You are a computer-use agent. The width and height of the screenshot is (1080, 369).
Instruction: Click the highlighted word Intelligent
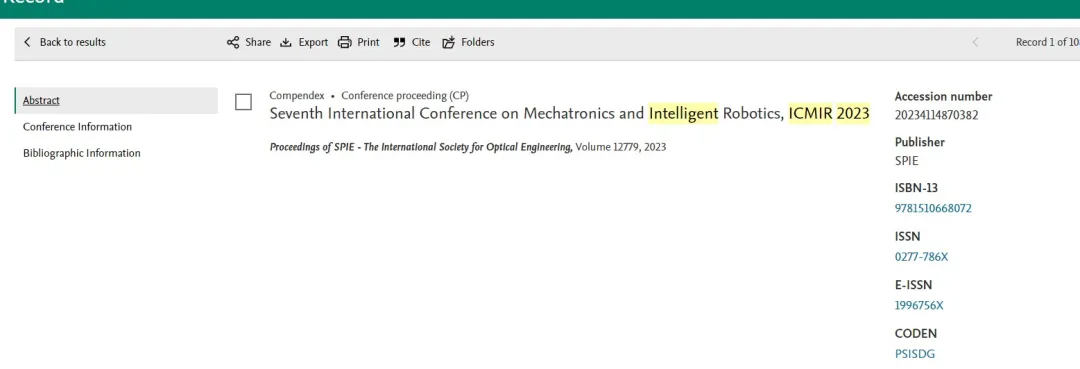pyautogui.click(x=683, y=113)
